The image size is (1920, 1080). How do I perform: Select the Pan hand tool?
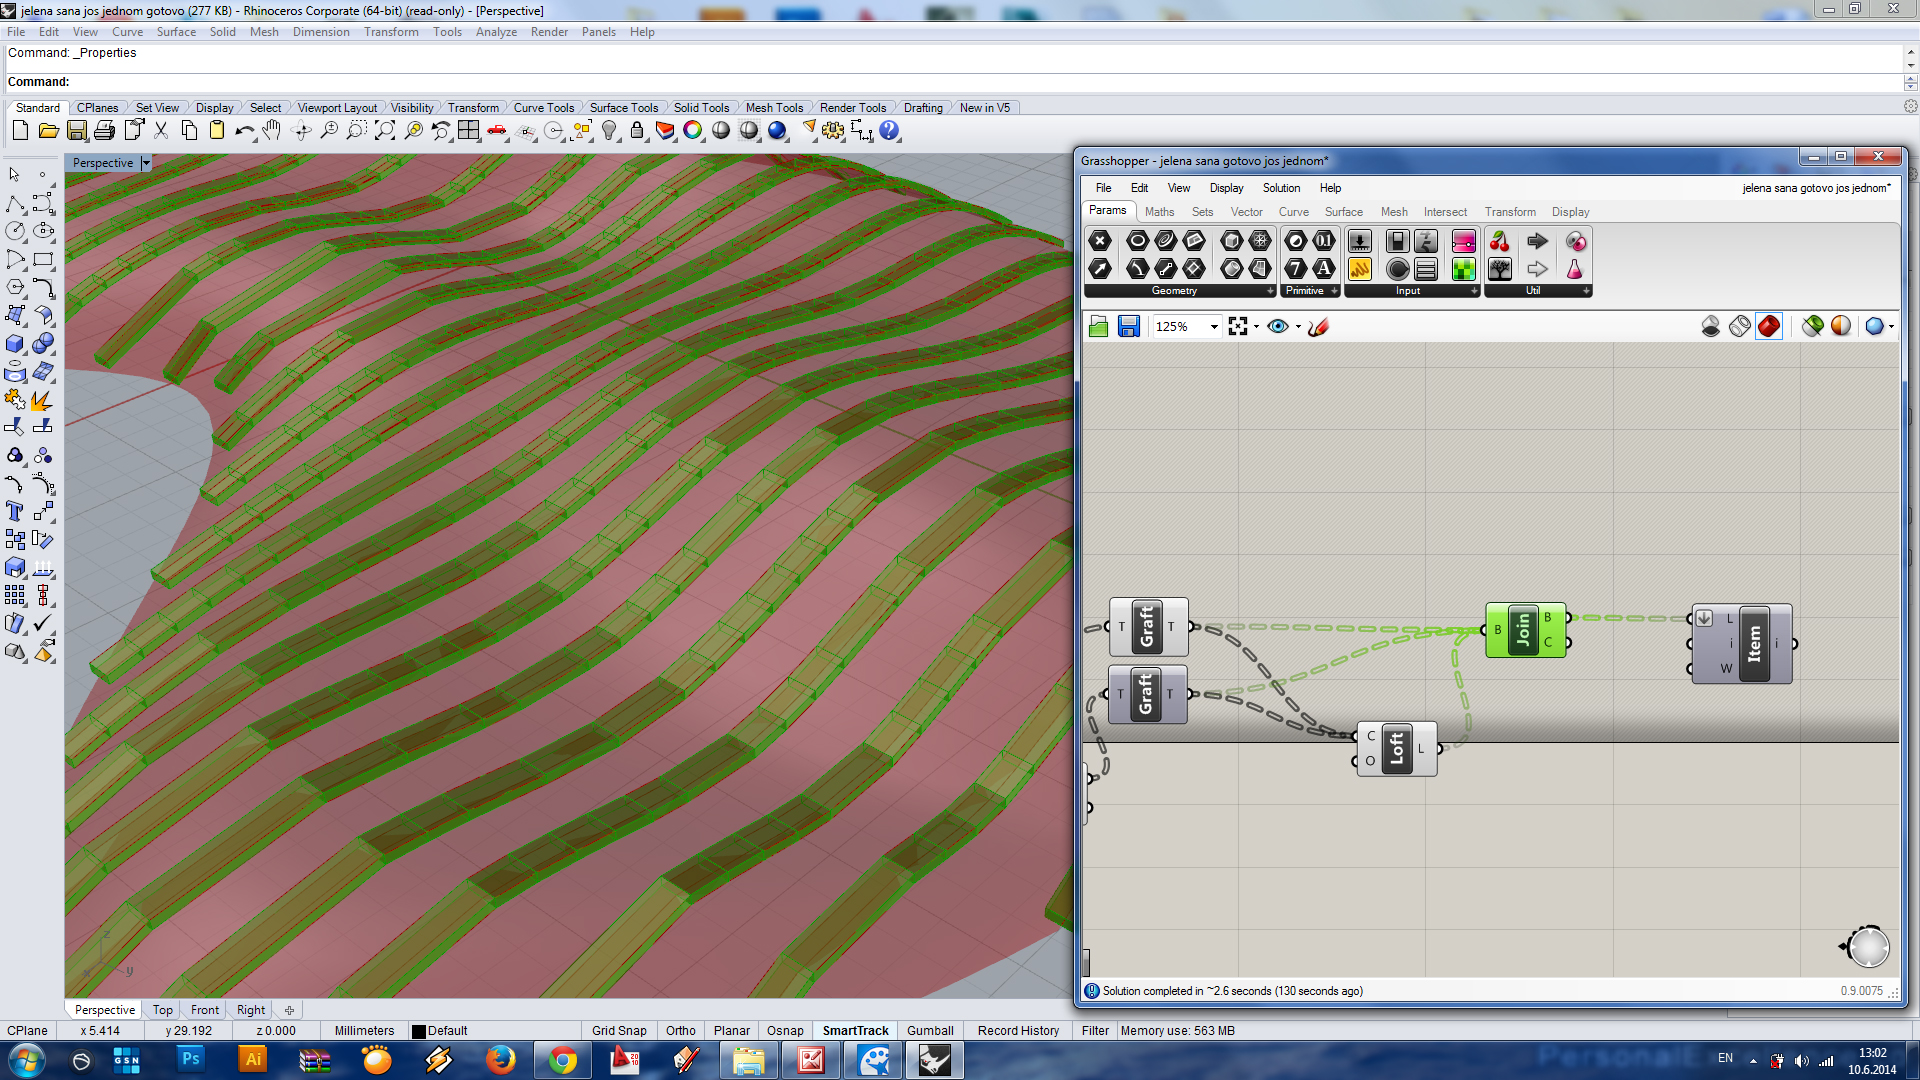click(272, 131)
